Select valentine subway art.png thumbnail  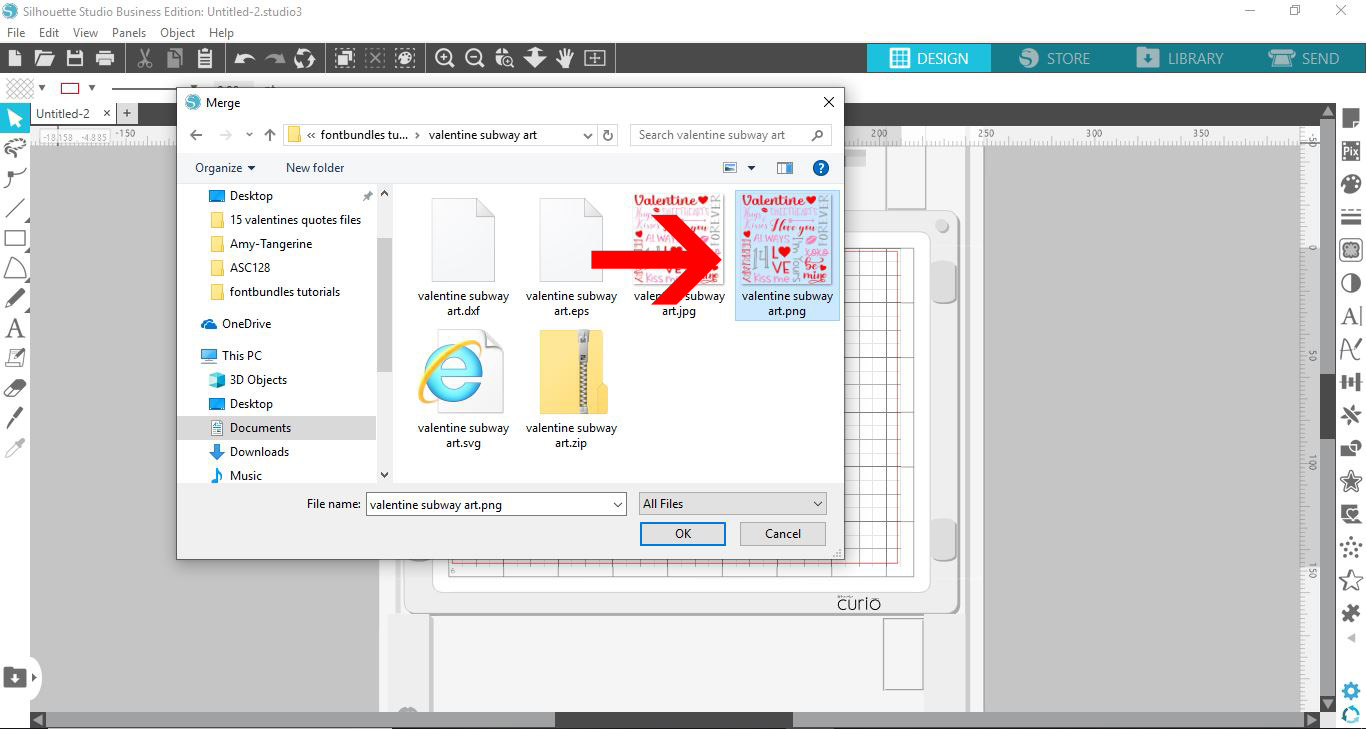coord(787,255)
